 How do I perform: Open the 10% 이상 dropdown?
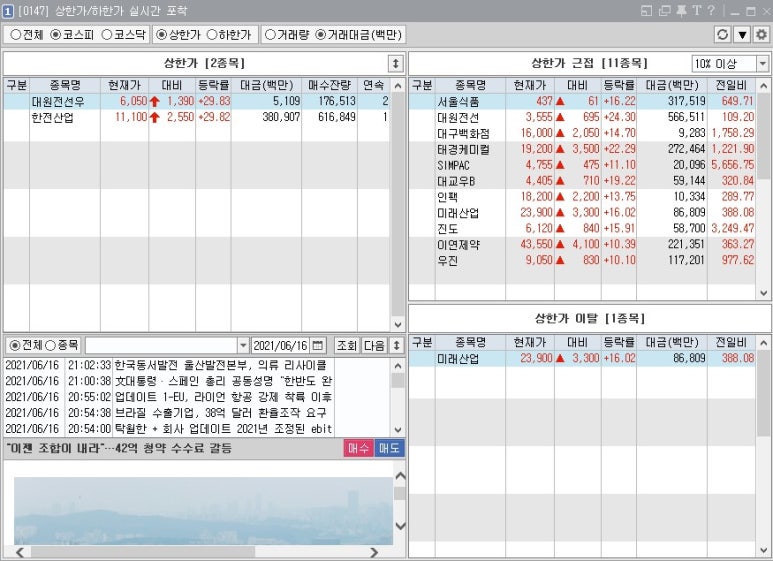coord(762,64)
